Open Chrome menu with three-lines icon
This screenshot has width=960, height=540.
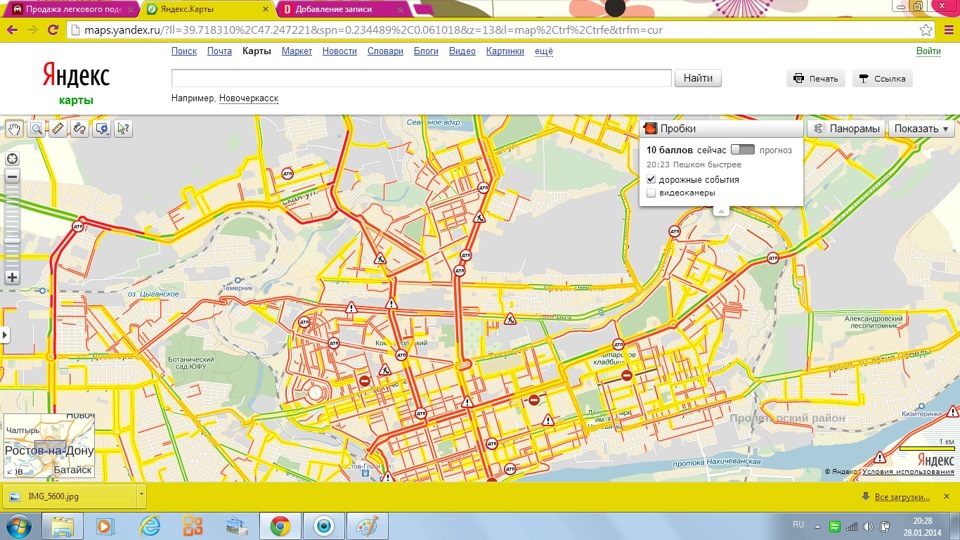point(948,30)
